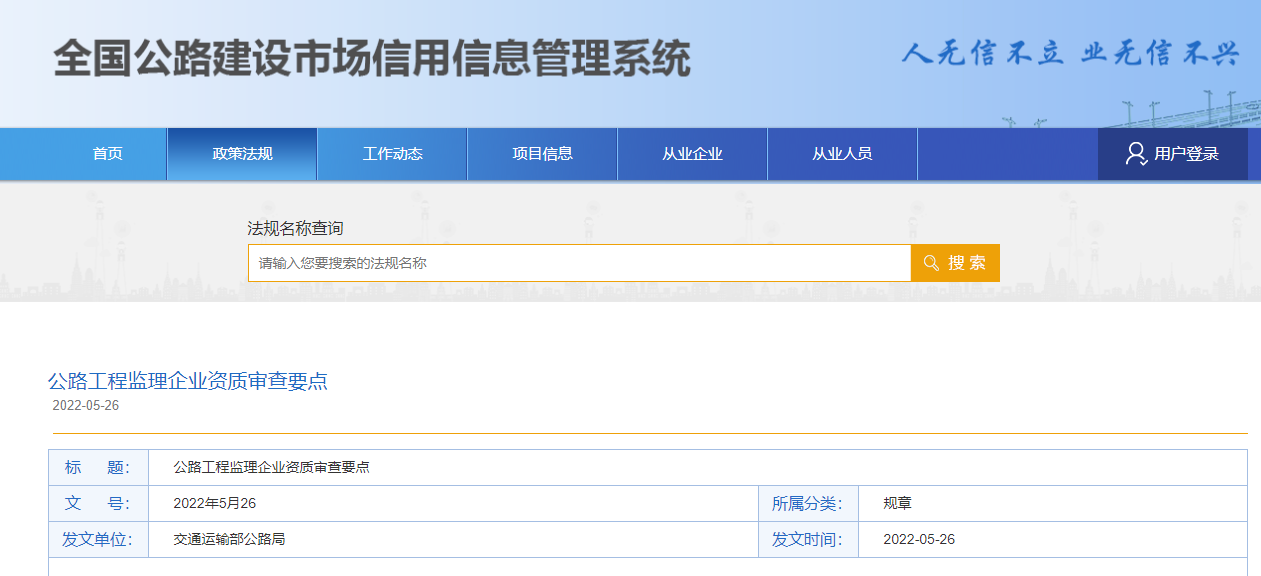Viewport: 1261px width, 576px height.
Task: Navigate to the 从业人员 section
Action: [x=842, y=154]
